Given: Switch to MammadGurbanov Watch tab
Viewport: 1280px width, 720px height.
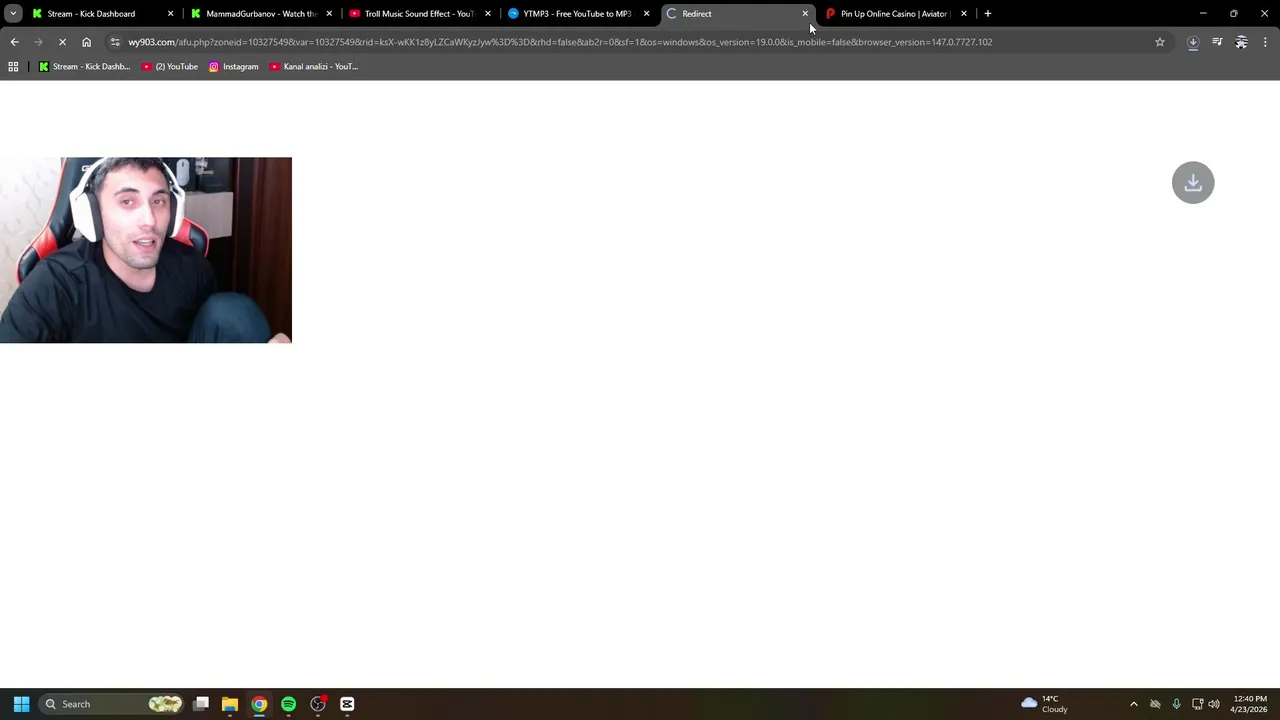Looking at the screenshot, I should (261, 14).
